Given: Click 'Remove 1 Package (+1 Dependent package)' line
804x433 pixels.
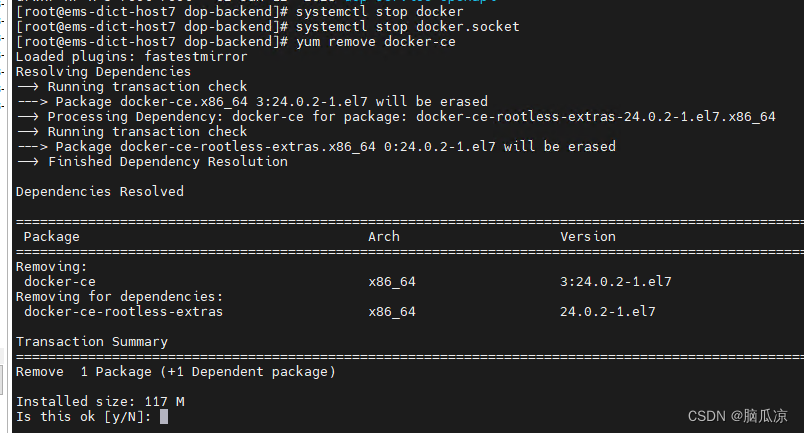Looking at the screenshot, I should point(175,371).
